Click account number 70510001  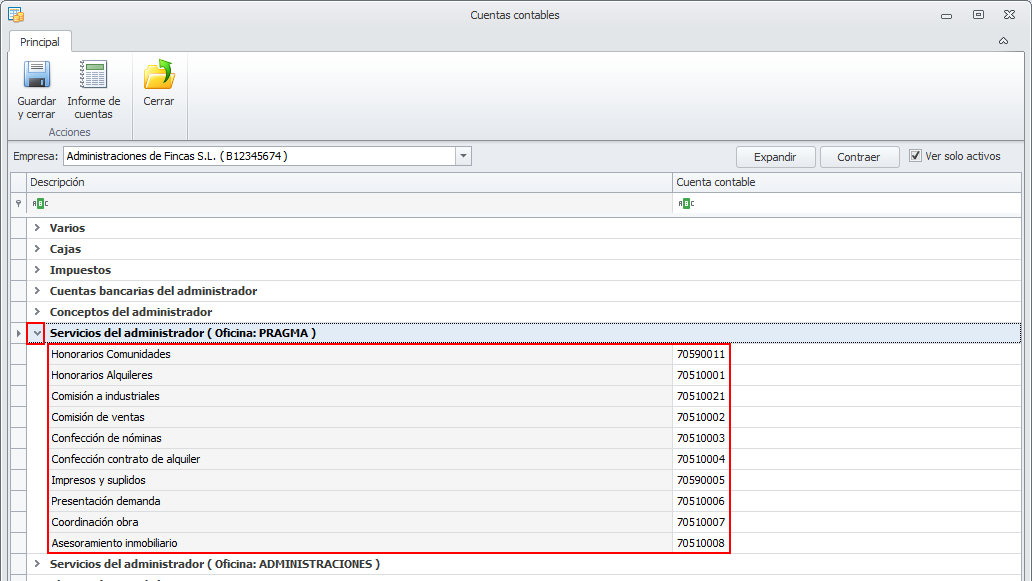[700, 375]
